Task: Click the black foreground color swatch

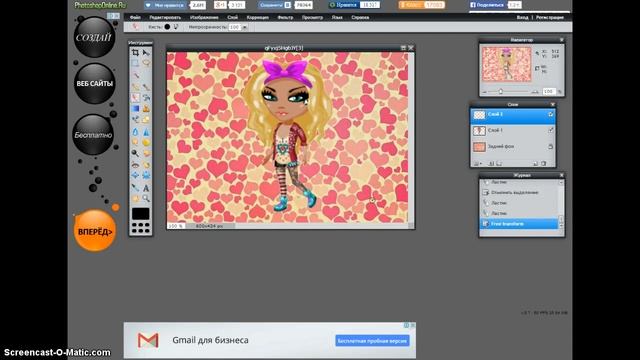Action: point(140,213)
